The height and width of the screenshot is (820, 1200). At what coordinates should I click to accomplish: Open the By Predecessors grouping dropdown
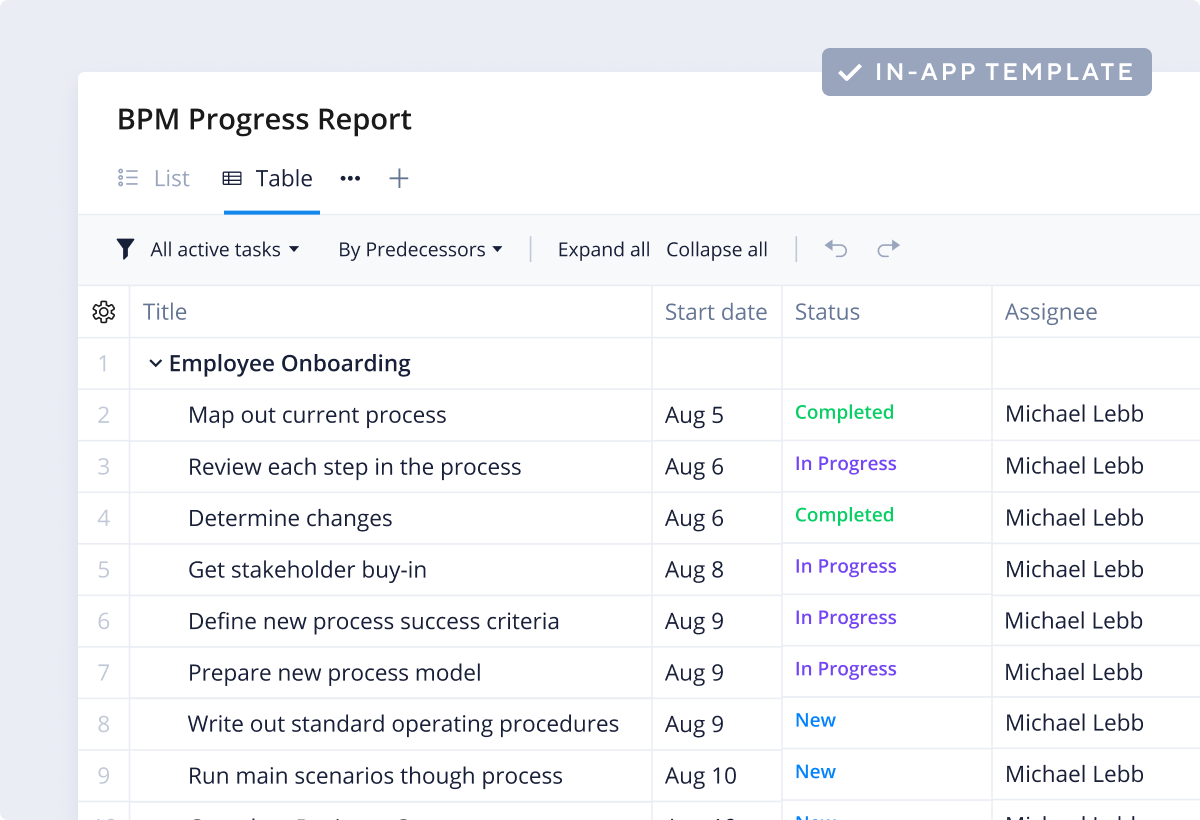pos(420,250)
